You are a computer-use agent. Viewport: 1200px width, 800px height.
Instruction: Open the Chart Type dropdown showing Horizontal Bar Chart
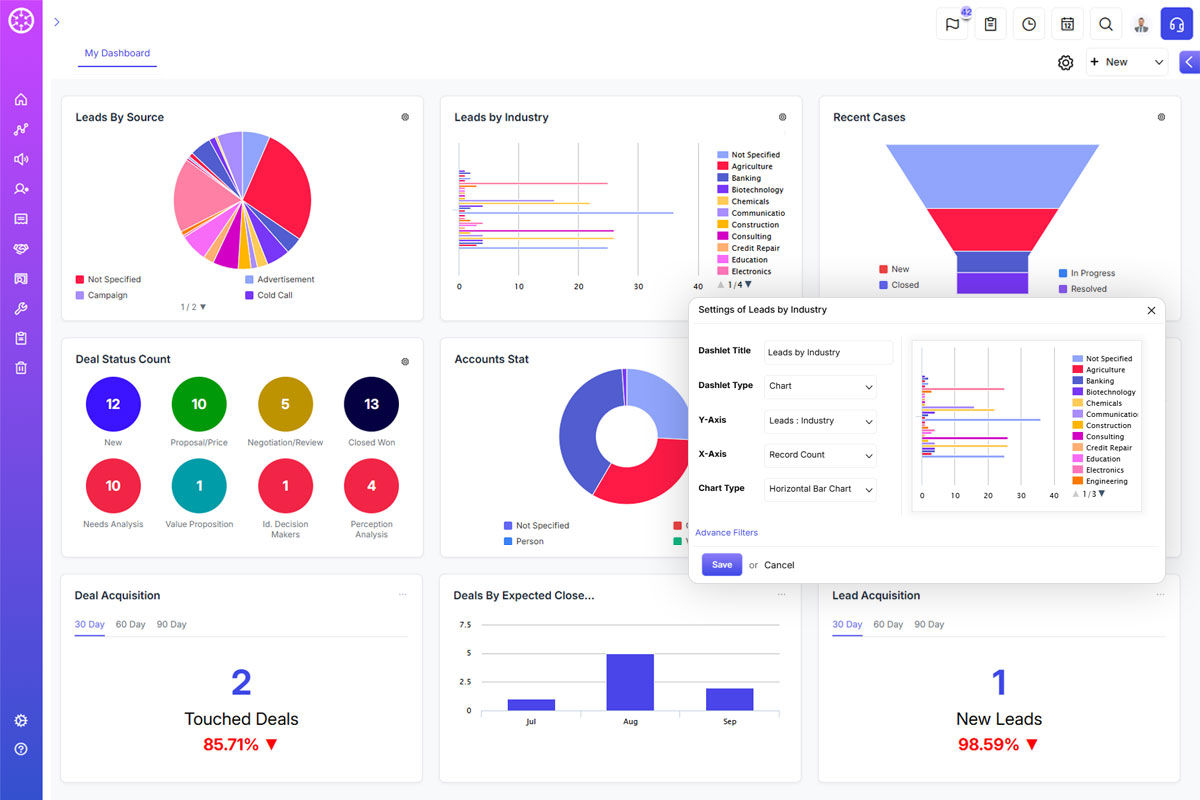[820, 489]
